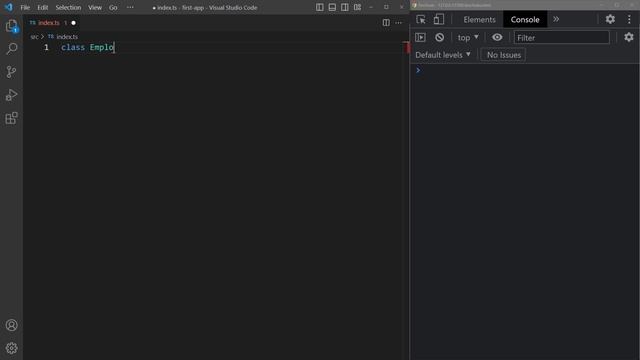Split the editor to the right
The height and width of the screenshot is (360, 640).
point(386,23)
